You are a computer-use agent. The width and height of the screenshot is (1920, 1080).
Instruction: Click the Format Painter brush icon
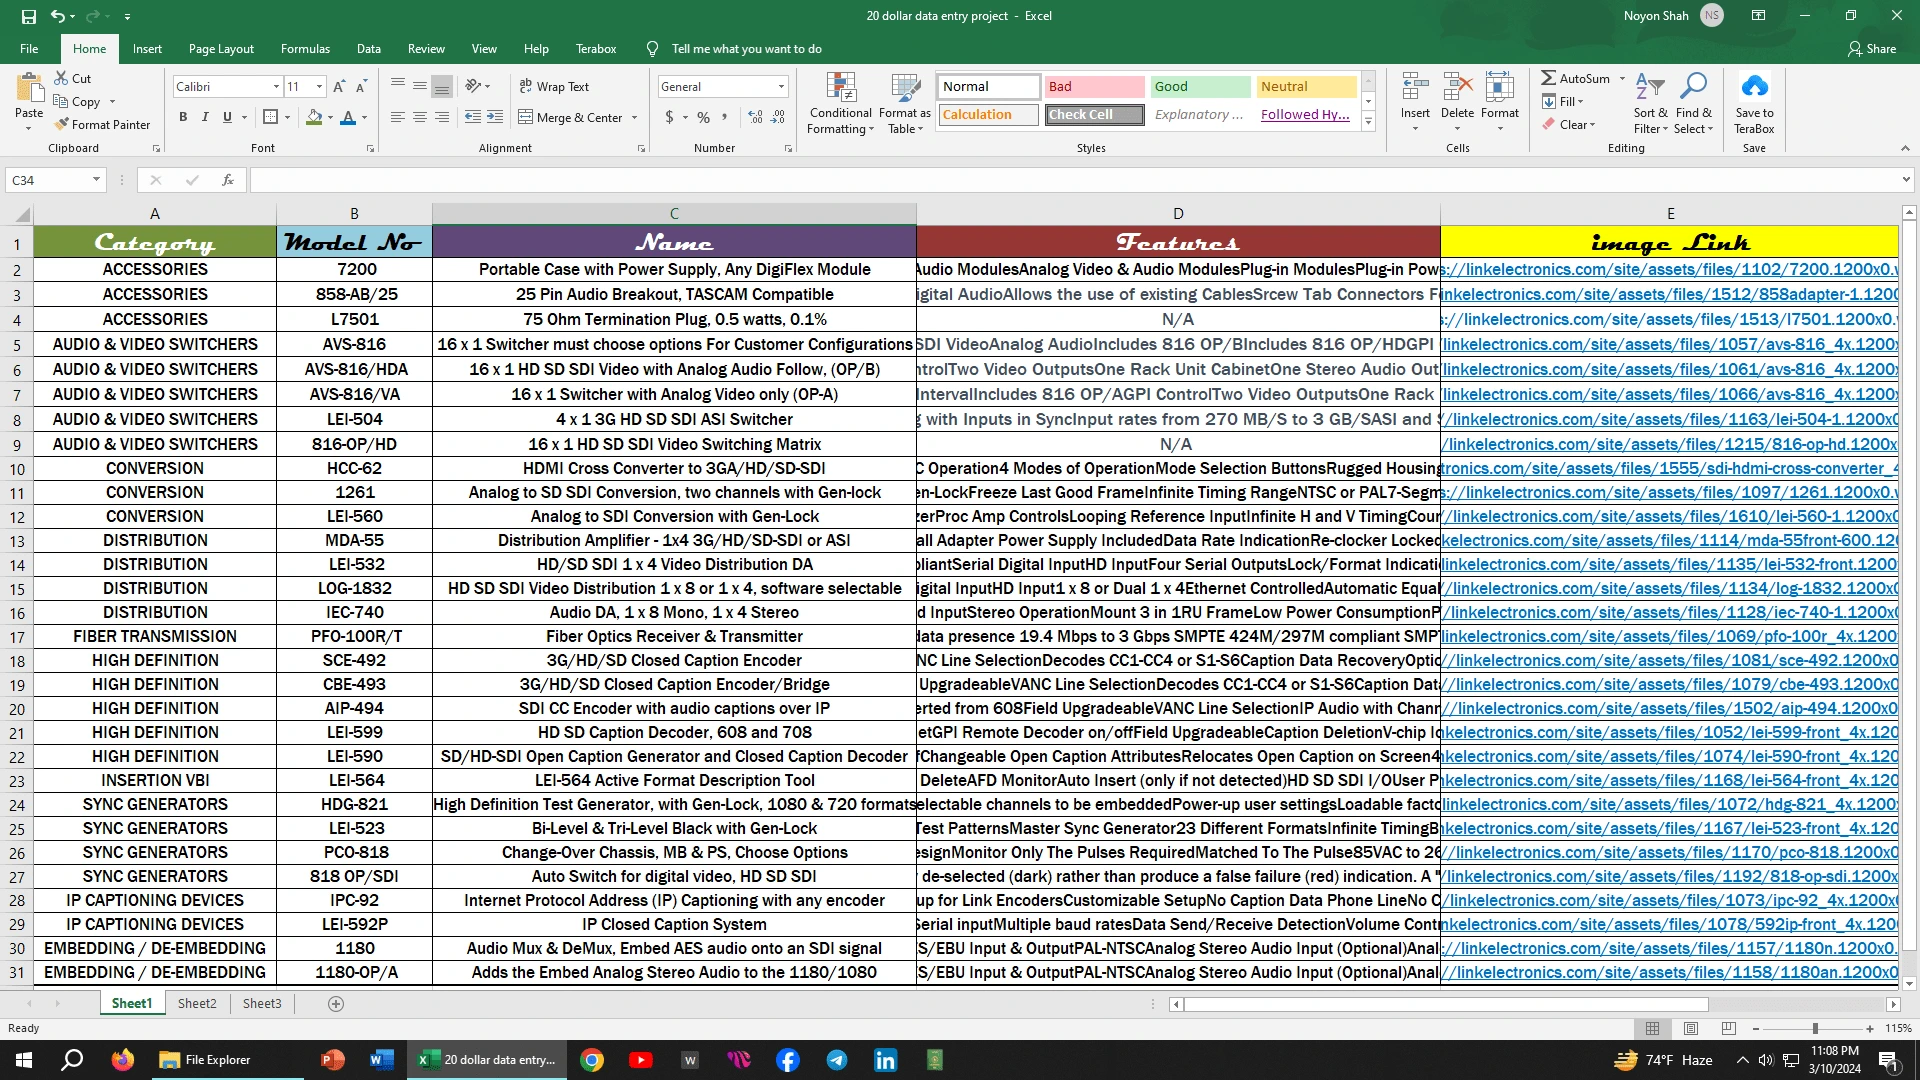point(62,124)
